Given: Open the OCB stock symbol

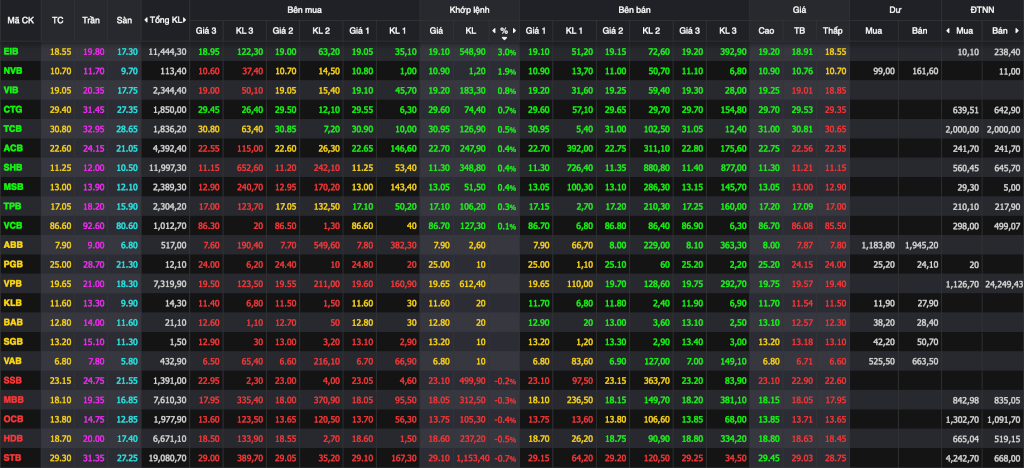Looking at the screenshot, I should pyautogui.click(x=12, y=417).
